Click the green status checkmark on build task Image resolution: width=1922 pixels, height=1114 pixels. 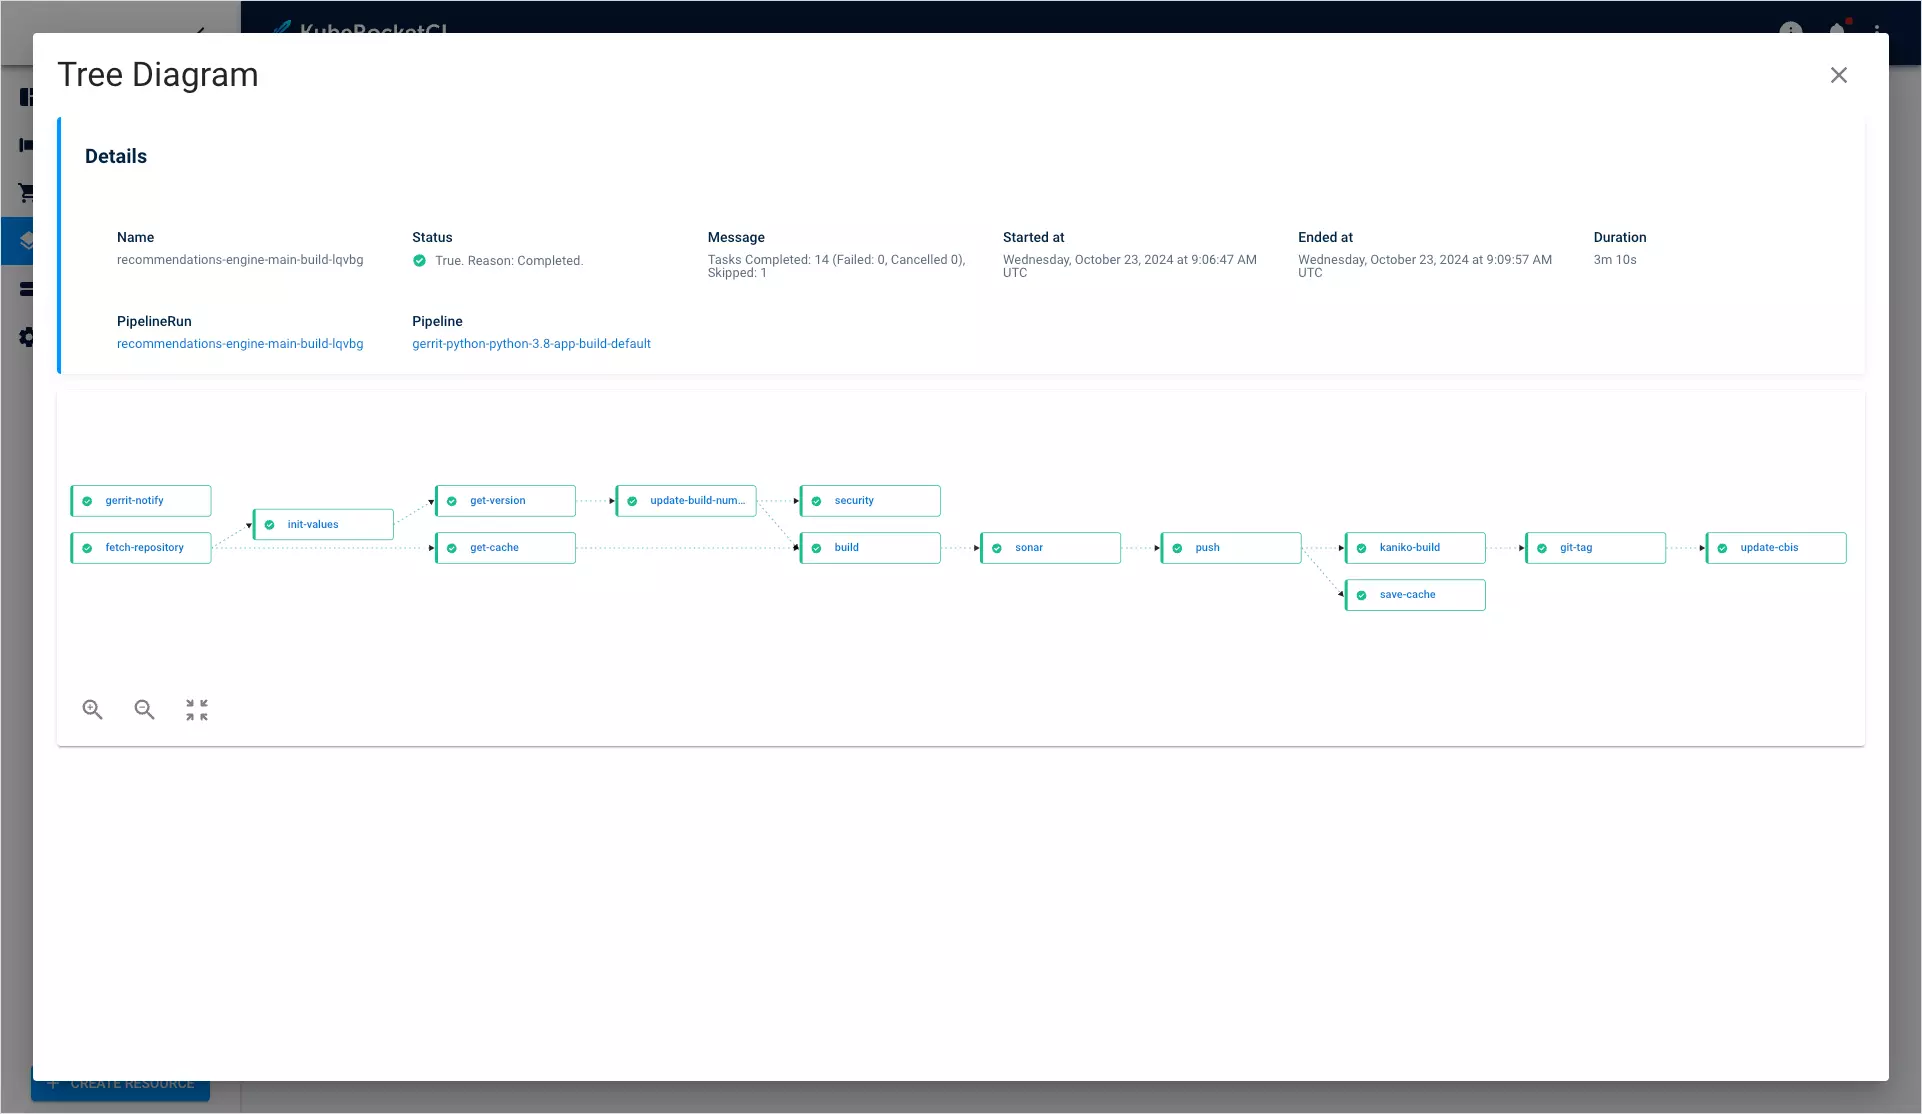pyautogui.click(x=818, y=548)
